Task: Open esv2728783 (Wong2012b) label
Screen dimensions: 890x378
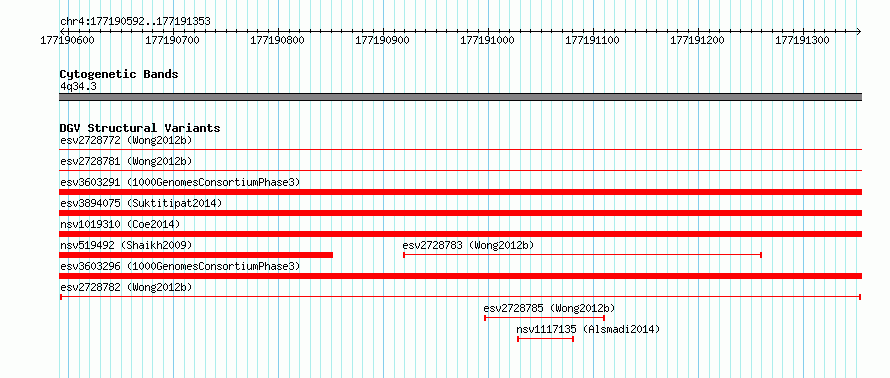Action: [x=469, y=245]
